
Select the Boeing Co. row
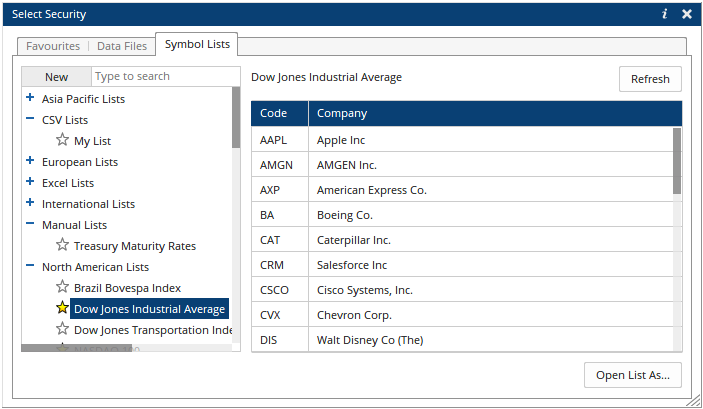click(462, 215)
